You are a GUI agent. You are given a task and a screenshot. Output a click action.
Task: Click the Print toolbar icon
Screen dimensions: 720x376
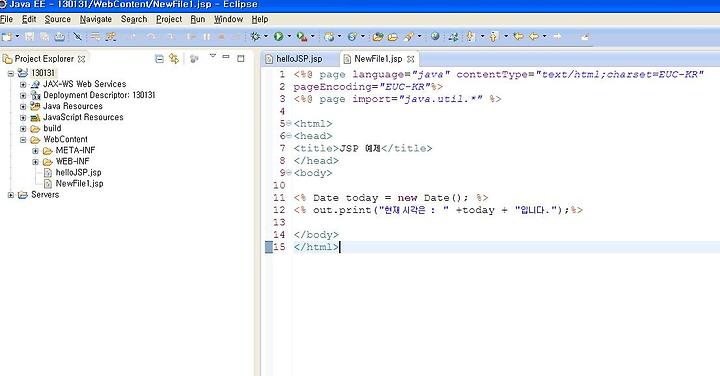point(60,37)
